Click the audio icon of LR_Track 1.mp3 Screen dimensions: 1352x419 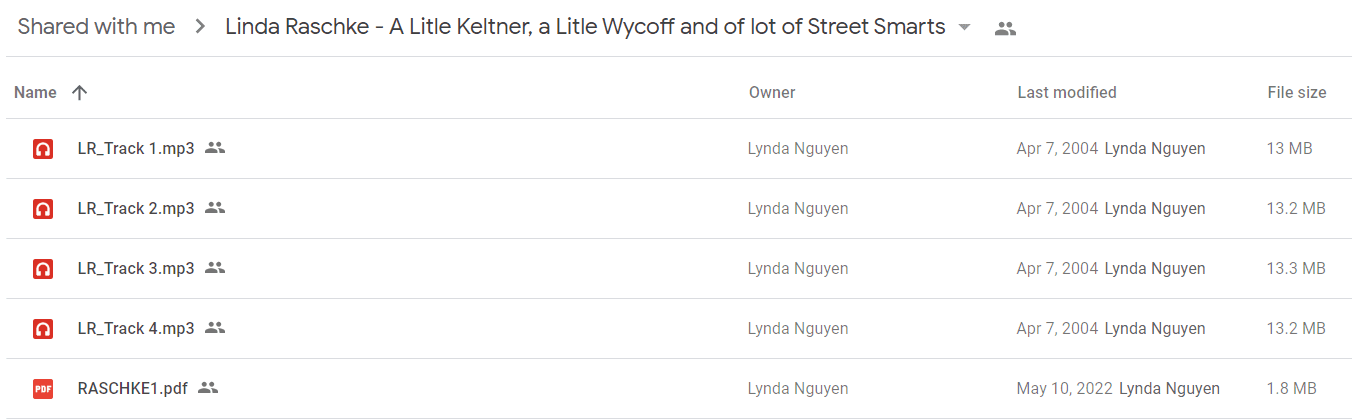(42, 149)
